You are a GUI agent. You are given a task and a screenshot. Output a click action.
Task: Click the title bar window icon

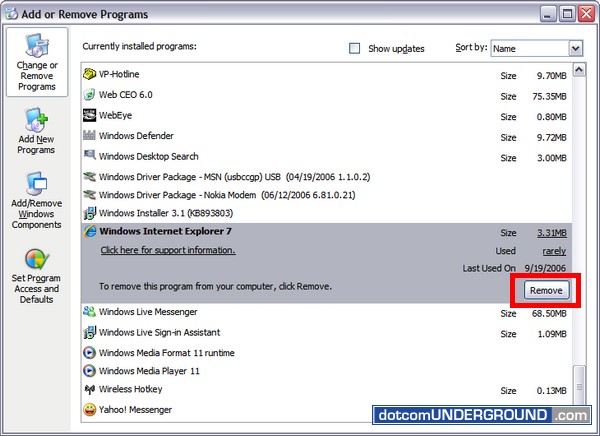[x=12, y=14]
